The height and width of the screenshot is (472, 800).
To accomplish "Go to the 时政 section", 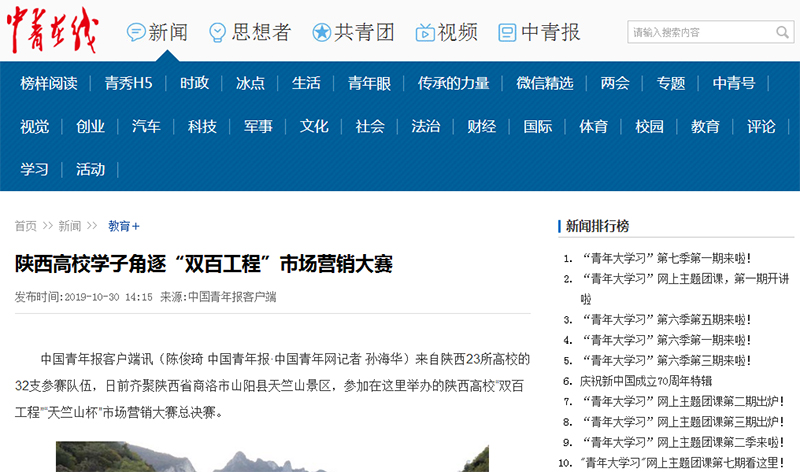I will click(x=194, y=83).
